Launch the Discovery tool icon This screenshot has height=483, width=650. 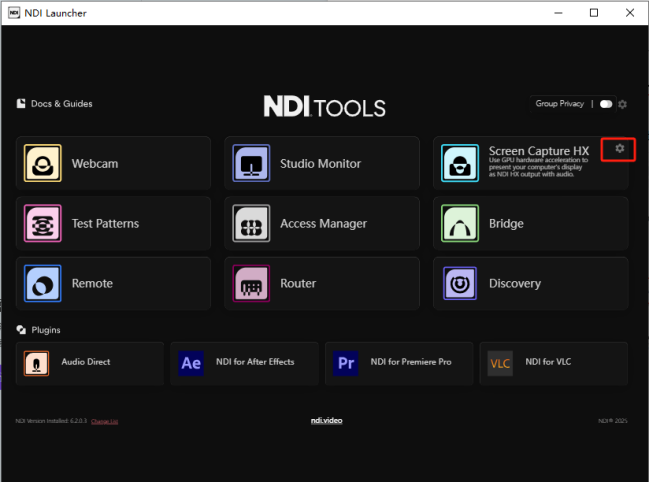click(x=460, y=283)
